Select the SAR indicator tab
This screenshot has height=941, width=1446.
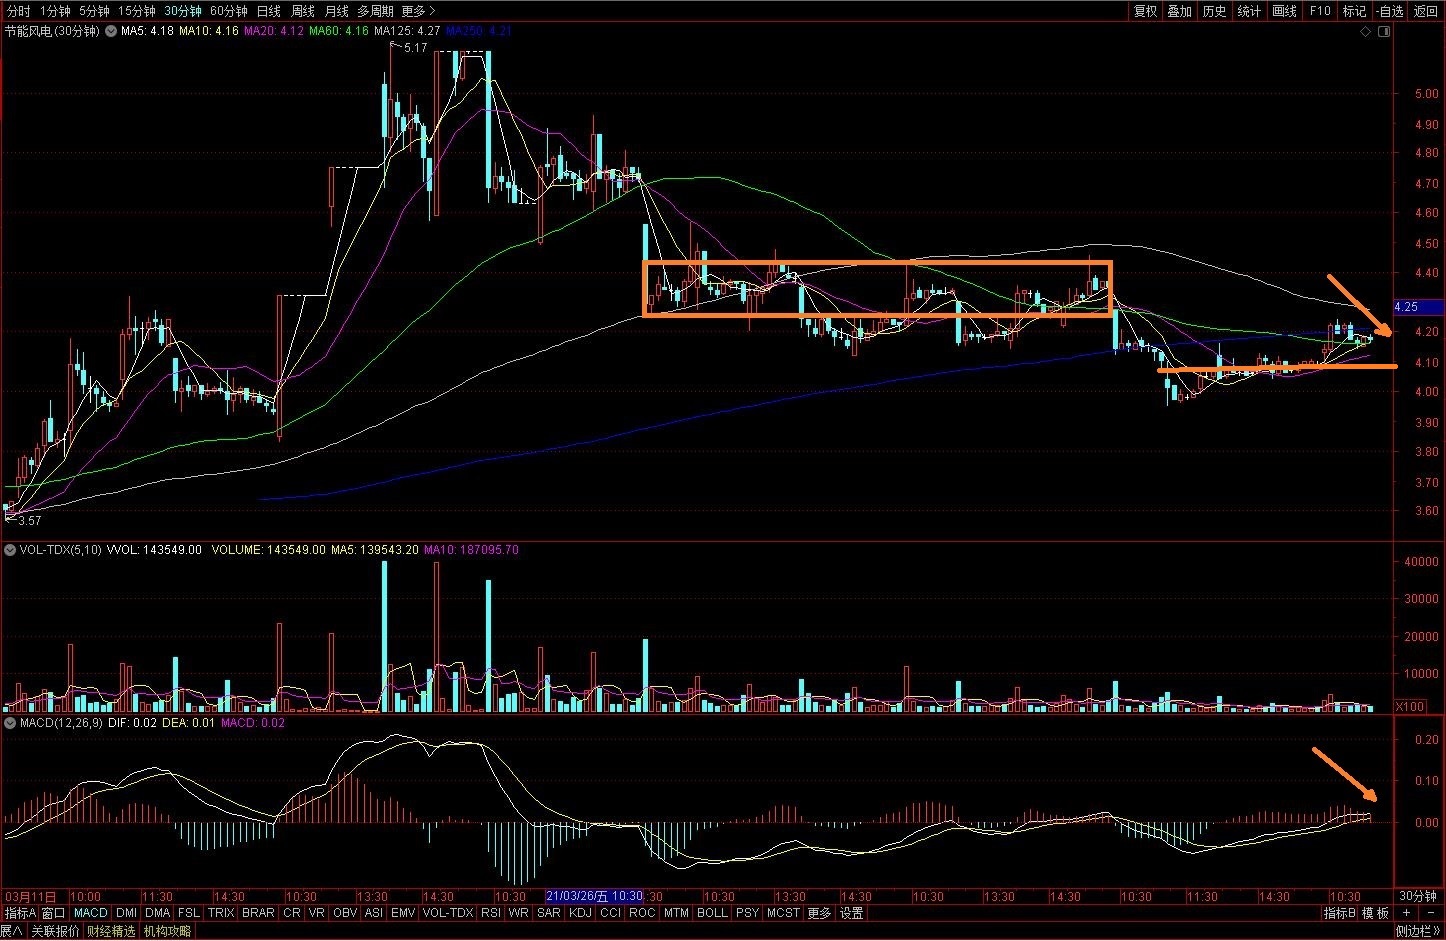[549, 913]
